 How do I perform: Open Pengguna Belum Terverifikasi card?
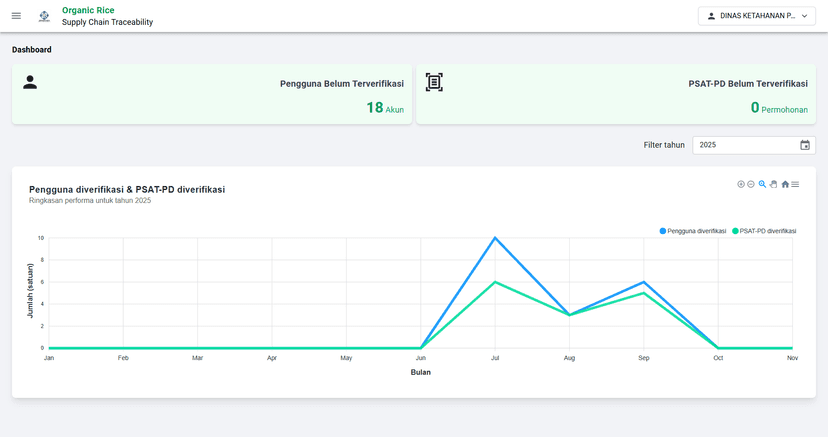[x=212, y=94]
